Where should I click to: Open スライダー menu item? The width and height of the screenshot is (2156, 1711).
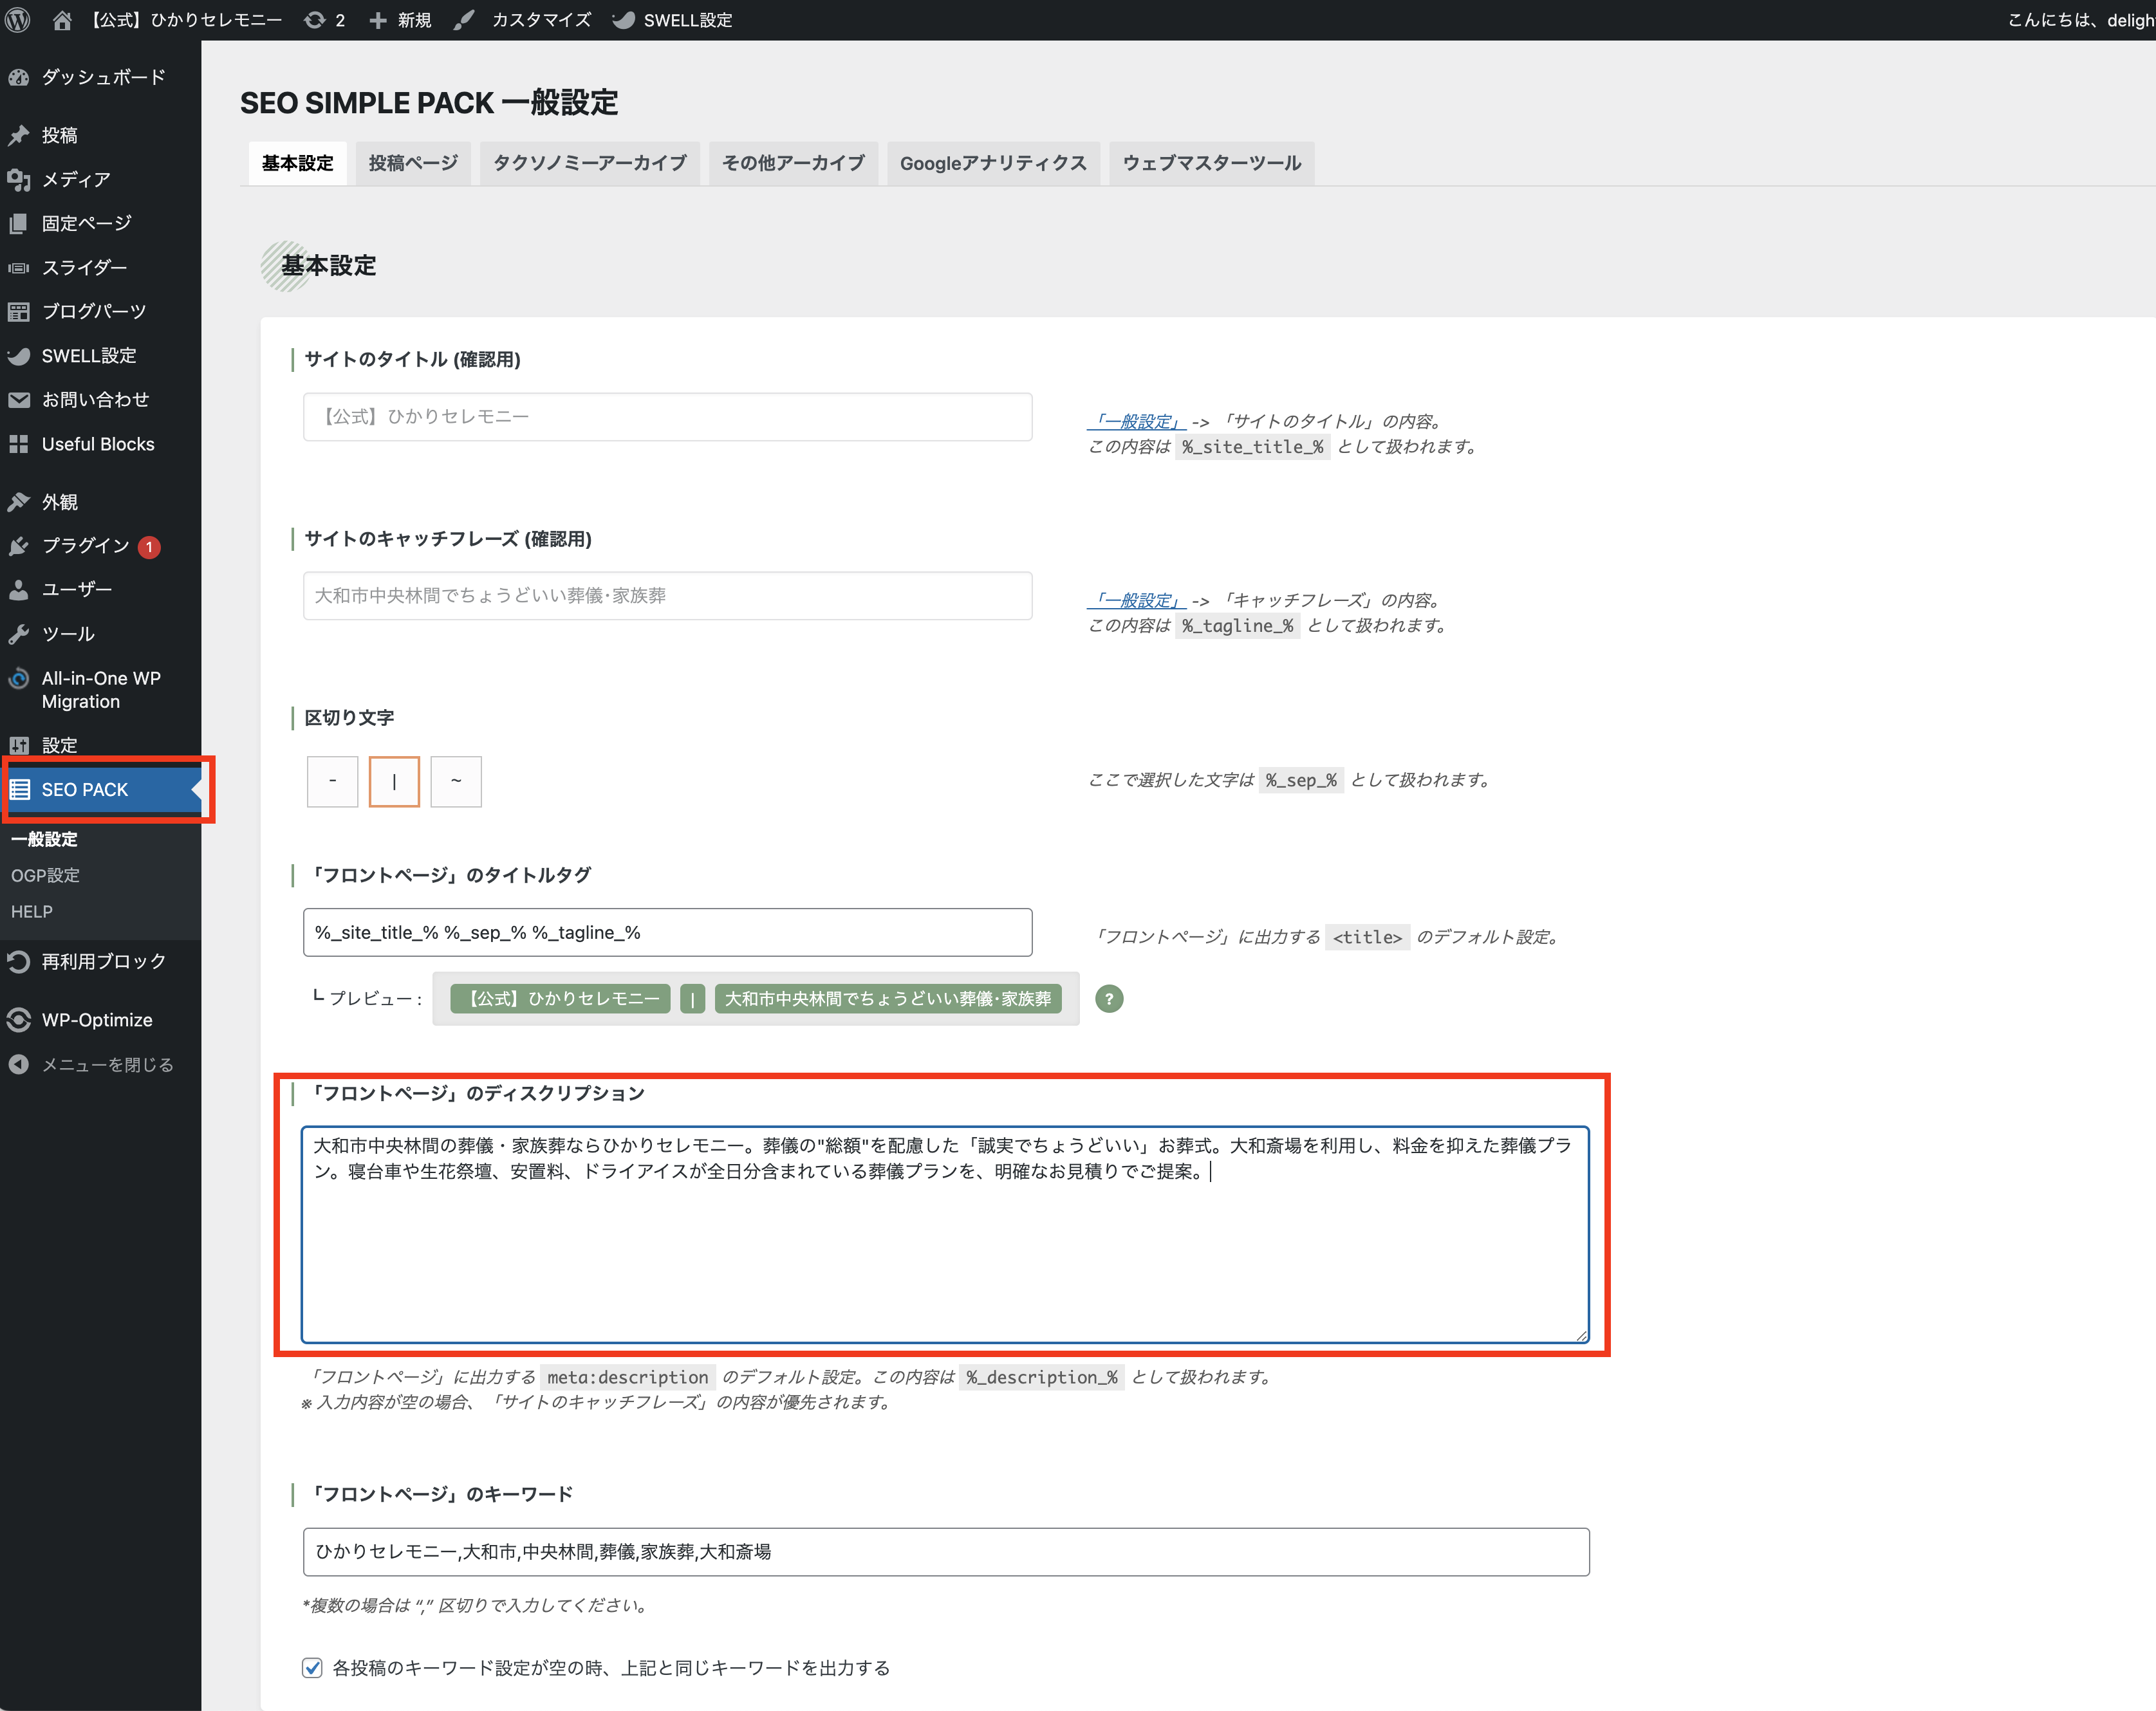click(x=100, y=267)
